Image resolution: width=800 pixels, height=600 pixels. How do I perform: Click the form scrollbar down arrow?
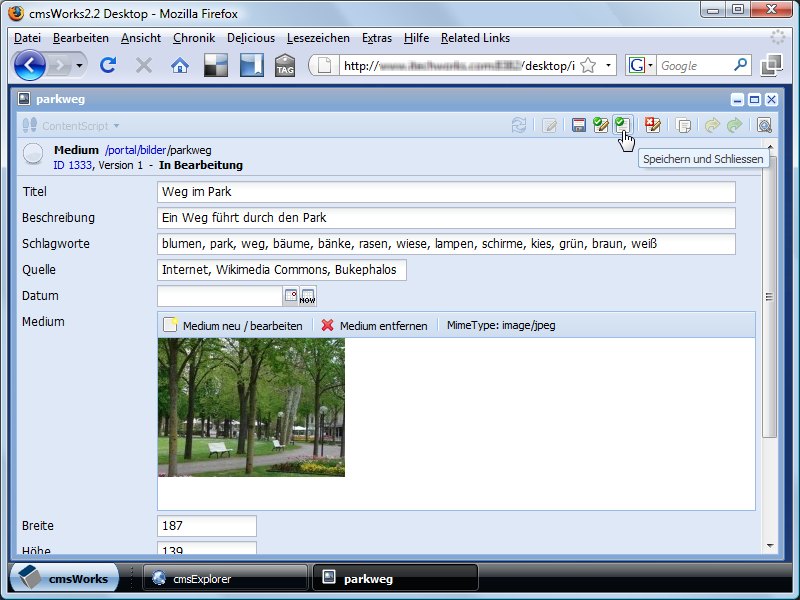pos(770,546)
